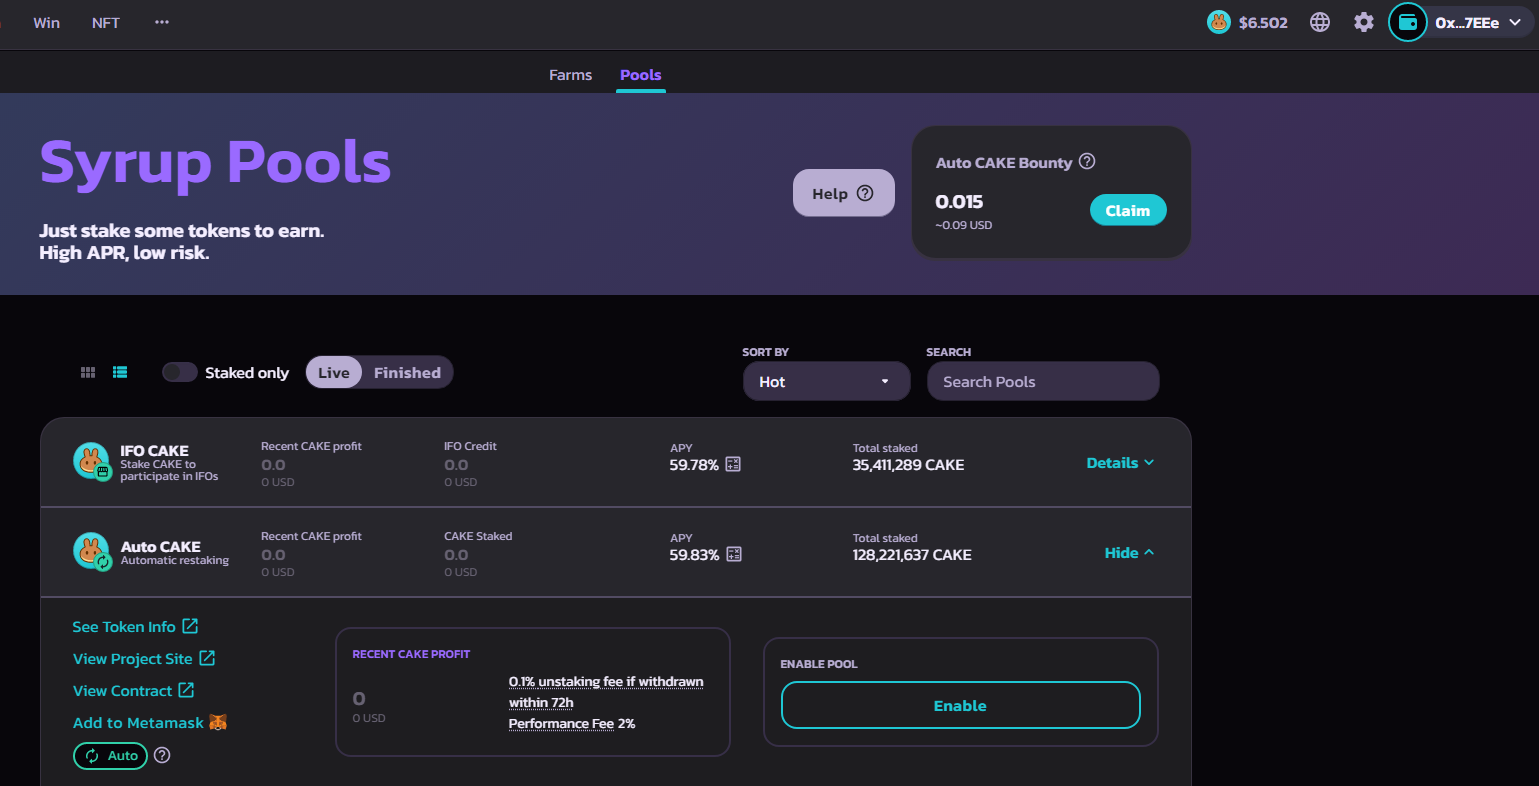Viewport: 1539px width, 786px height.
Task: Open APY calculator for Auto CAKE
Action: click(734, 554)
